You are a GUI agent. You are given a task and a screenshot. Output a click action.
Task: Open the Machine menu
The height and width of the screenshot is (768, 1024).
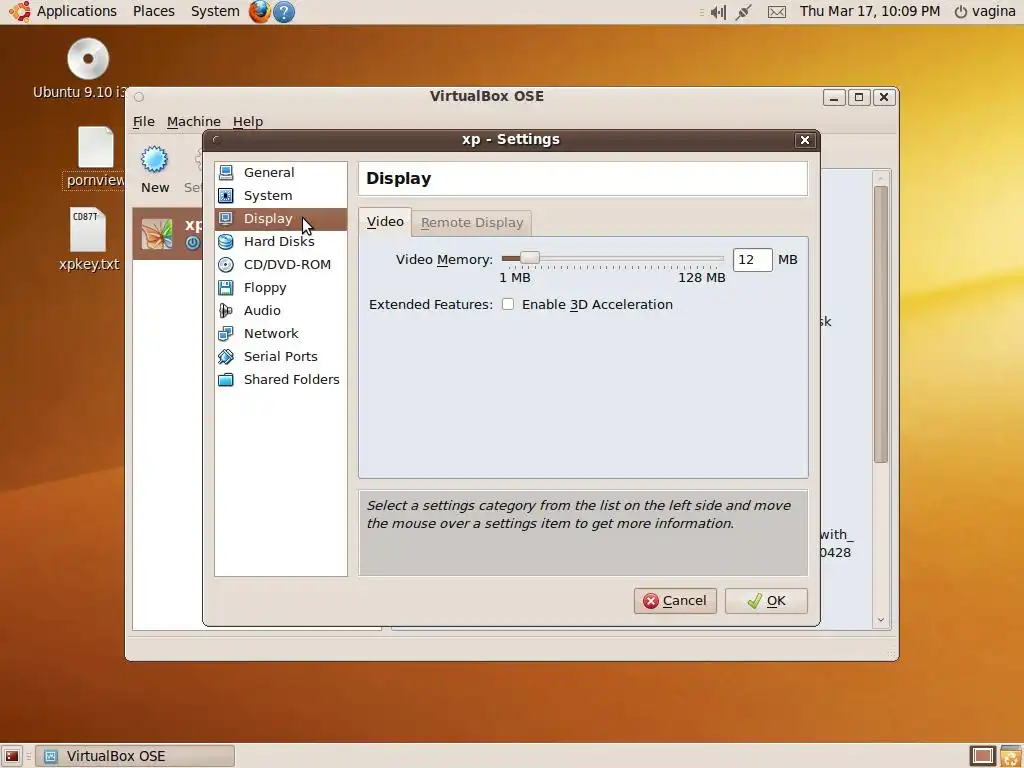click(194, 121)
